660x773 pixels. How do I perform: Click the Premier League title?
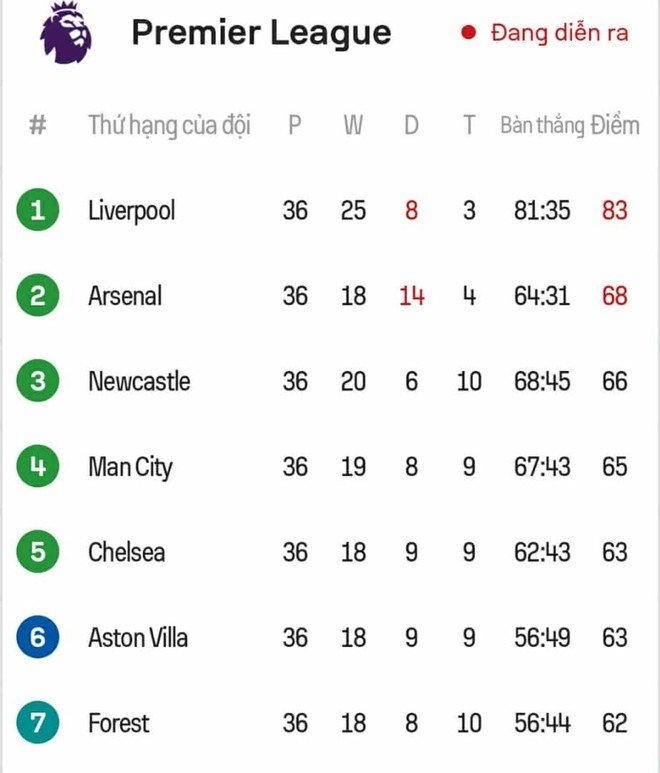point(262,34)
